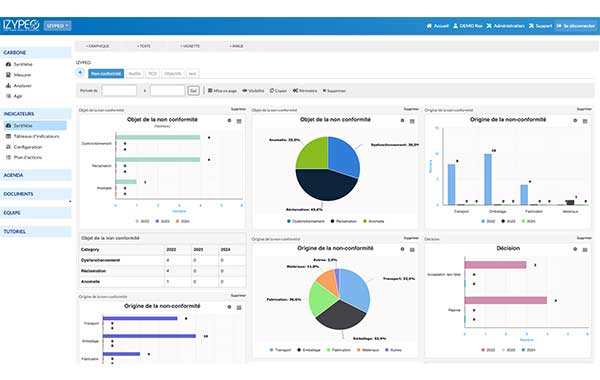Image resolution: width=600 pixels, height=380 pixels.
Task: Open Analyser in the CARBONE section
Action: (x=19, y=86)
